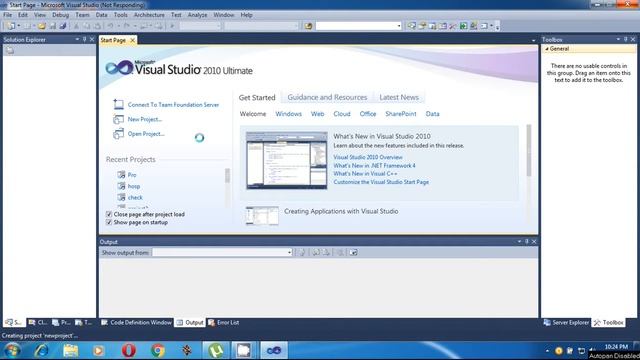Click the Cut scissors toolbar icon

(76, 26)
